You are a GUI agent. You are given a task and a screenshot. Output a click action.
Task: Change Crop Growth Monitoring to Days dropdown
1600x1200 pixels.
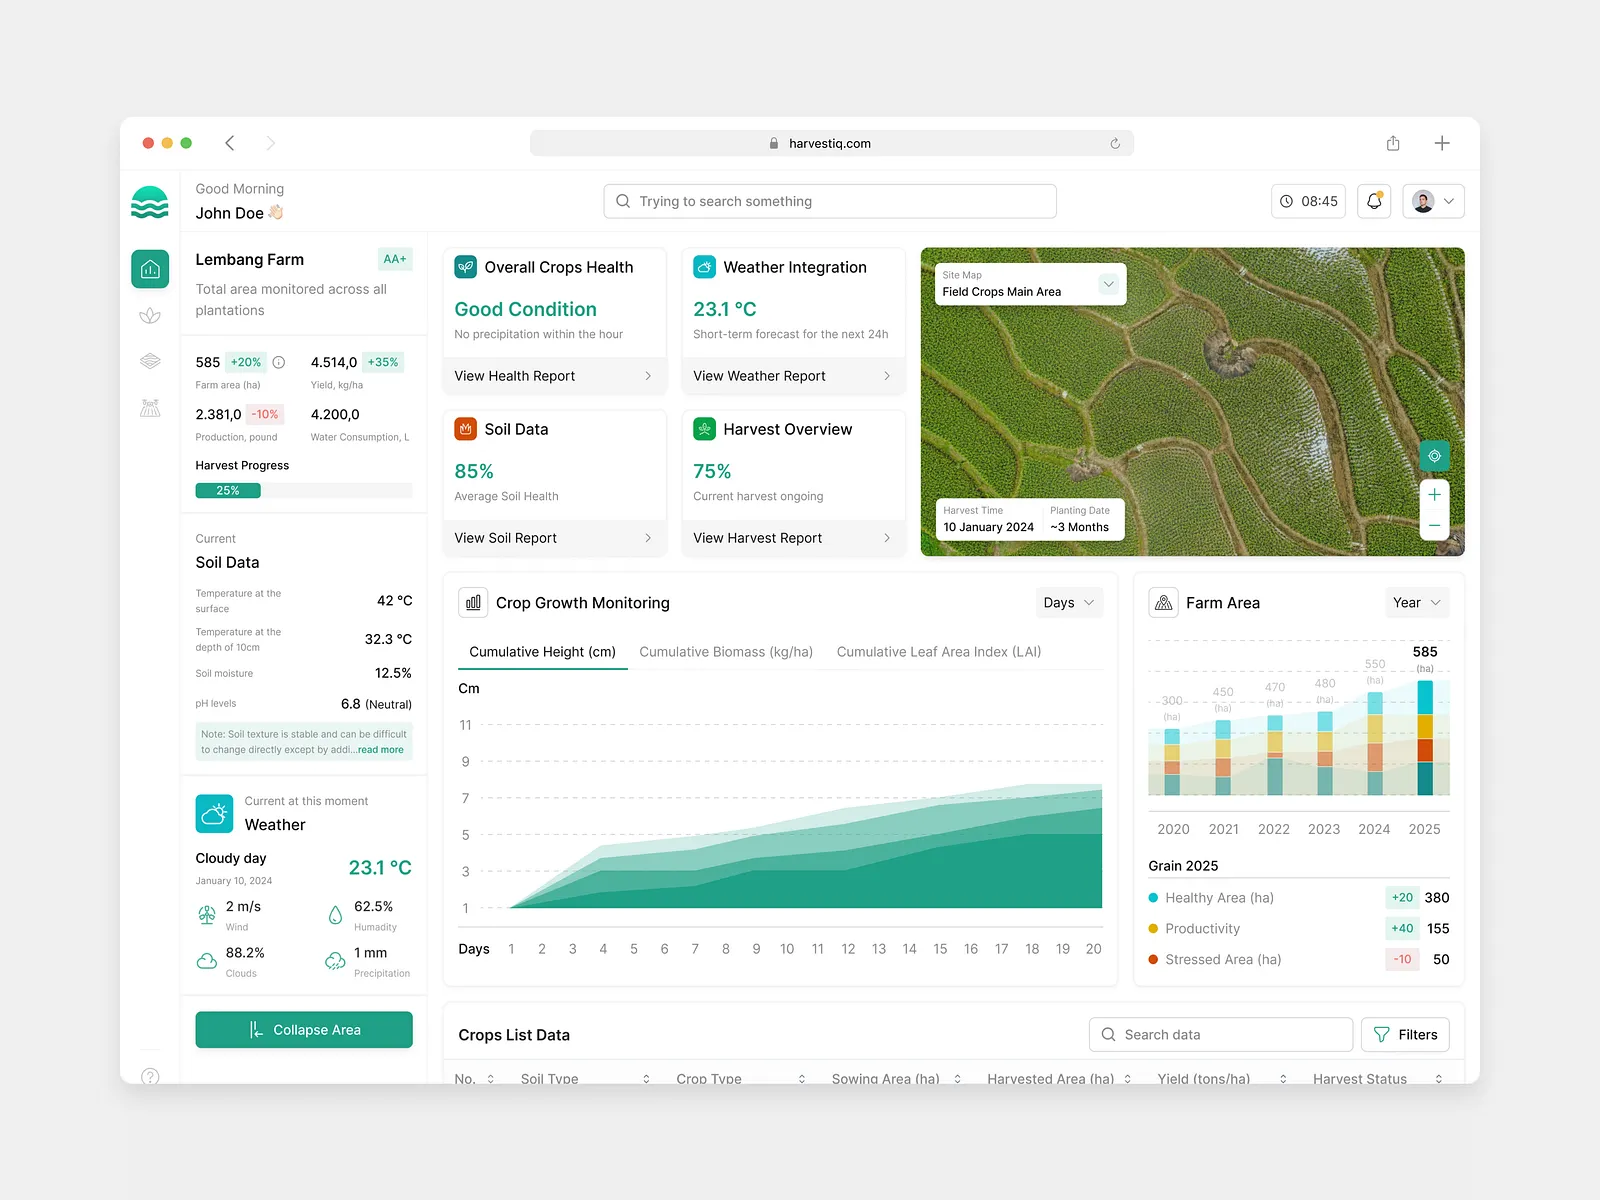[x=1068, y=602]
